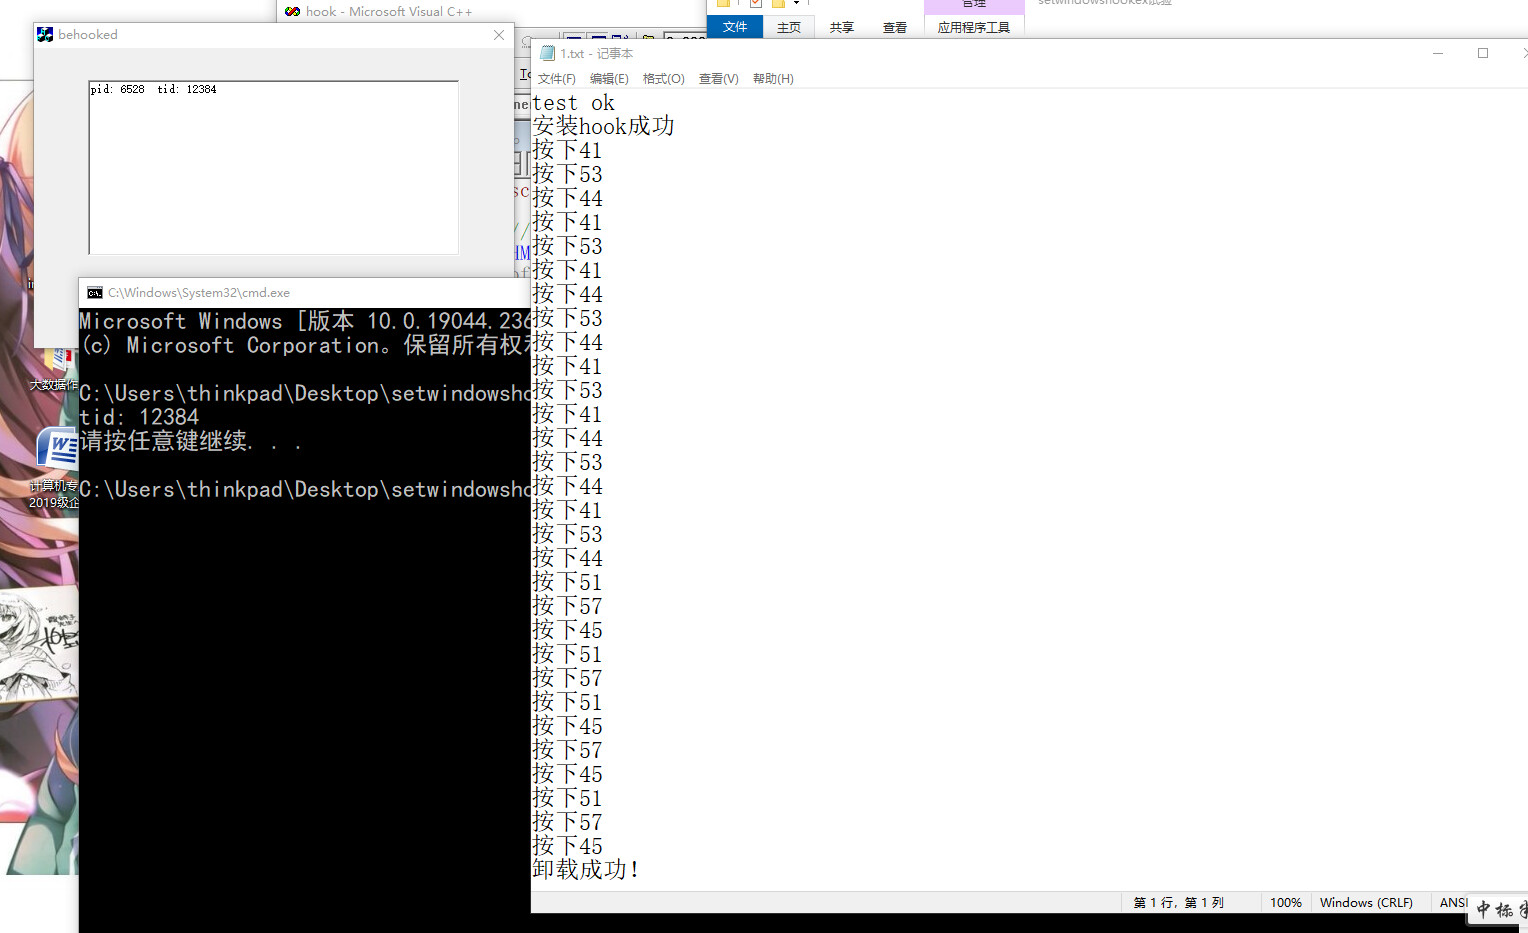Open the 文件 tab in File Explorer ribbon
Screen dimensions: 1528x933
[x=735, y=27]
